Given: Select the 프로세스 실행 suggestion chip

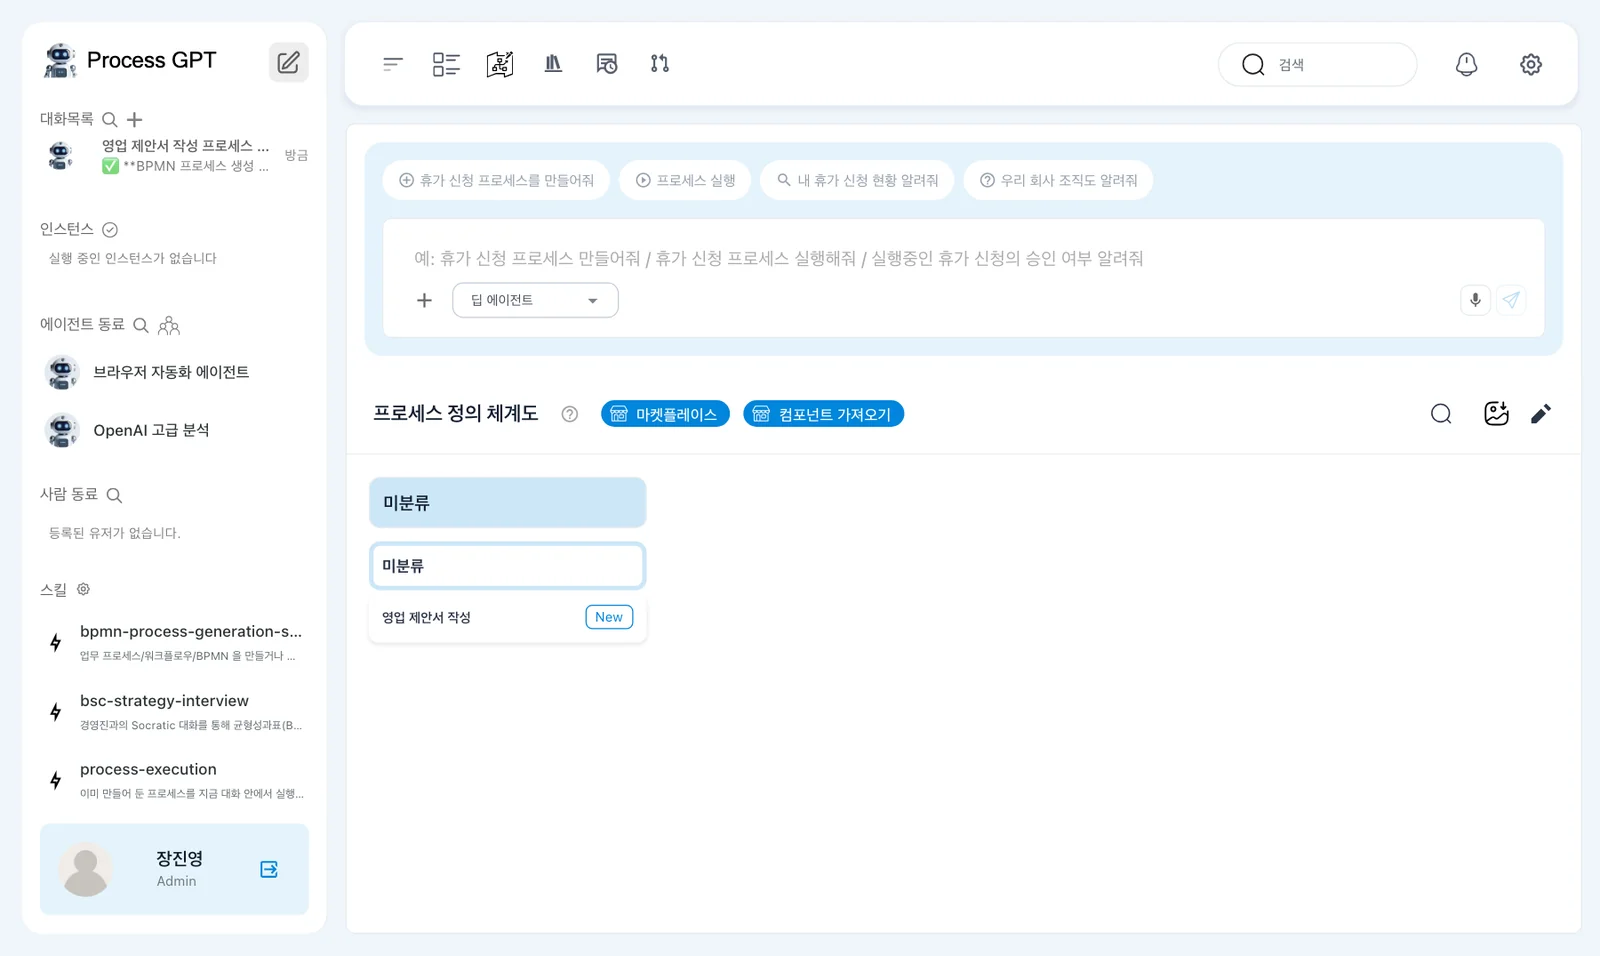Looking at the screenshot, I should (x=685, y=180).
